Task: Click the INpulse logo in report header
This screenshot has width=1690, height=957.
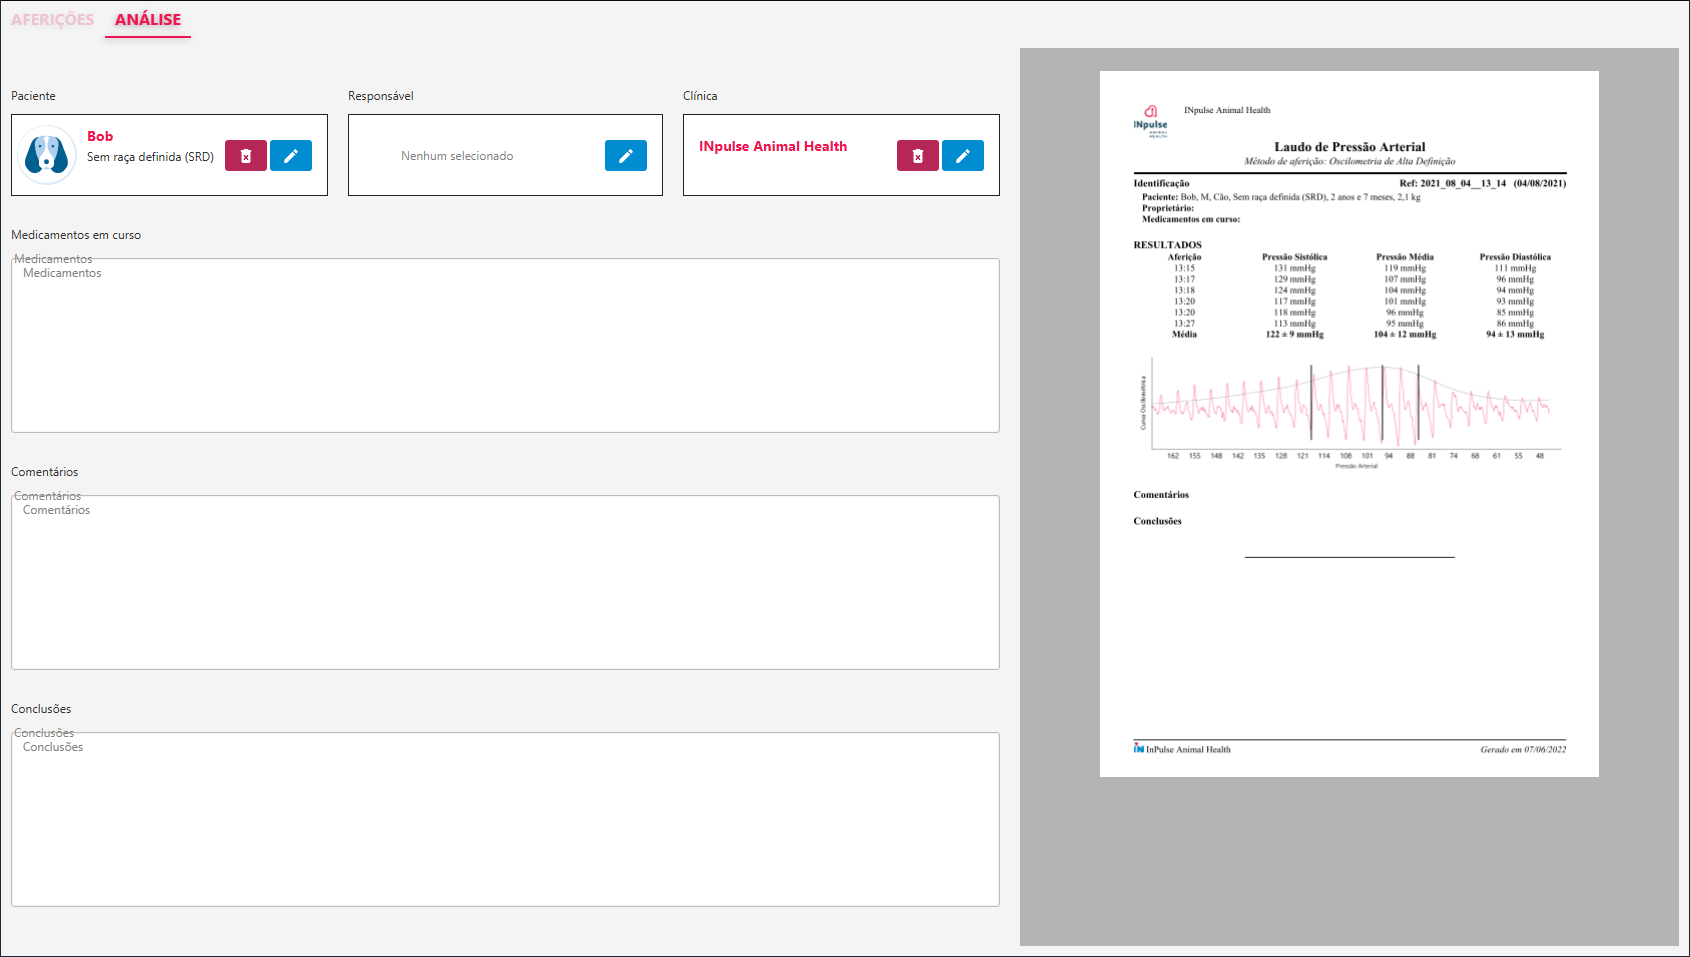Action: click(x=1150, y=120)
